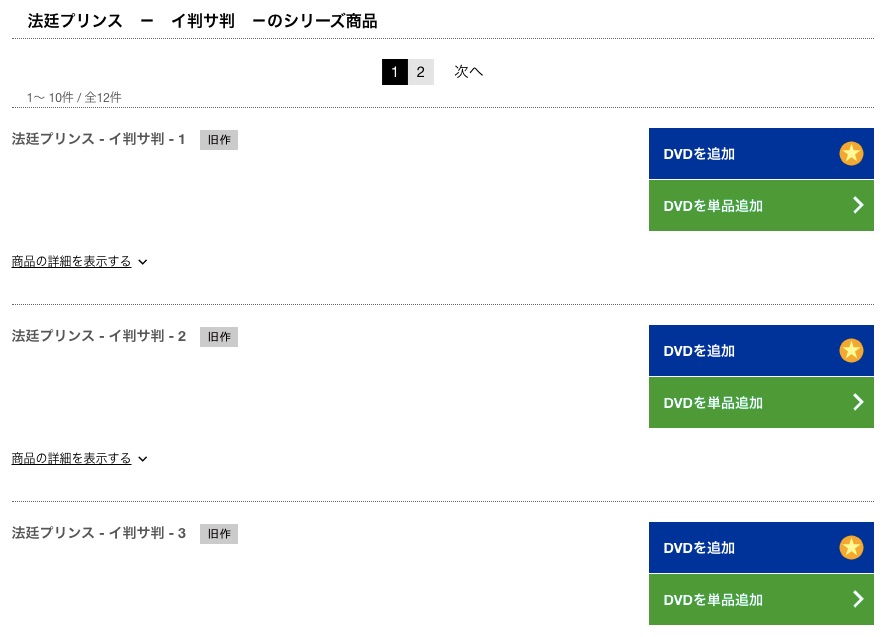The width and height of the screenshot is (888, 637).
Task: Add volume 3 DVD with DVDを追加 button
Action: coord(761,548)
